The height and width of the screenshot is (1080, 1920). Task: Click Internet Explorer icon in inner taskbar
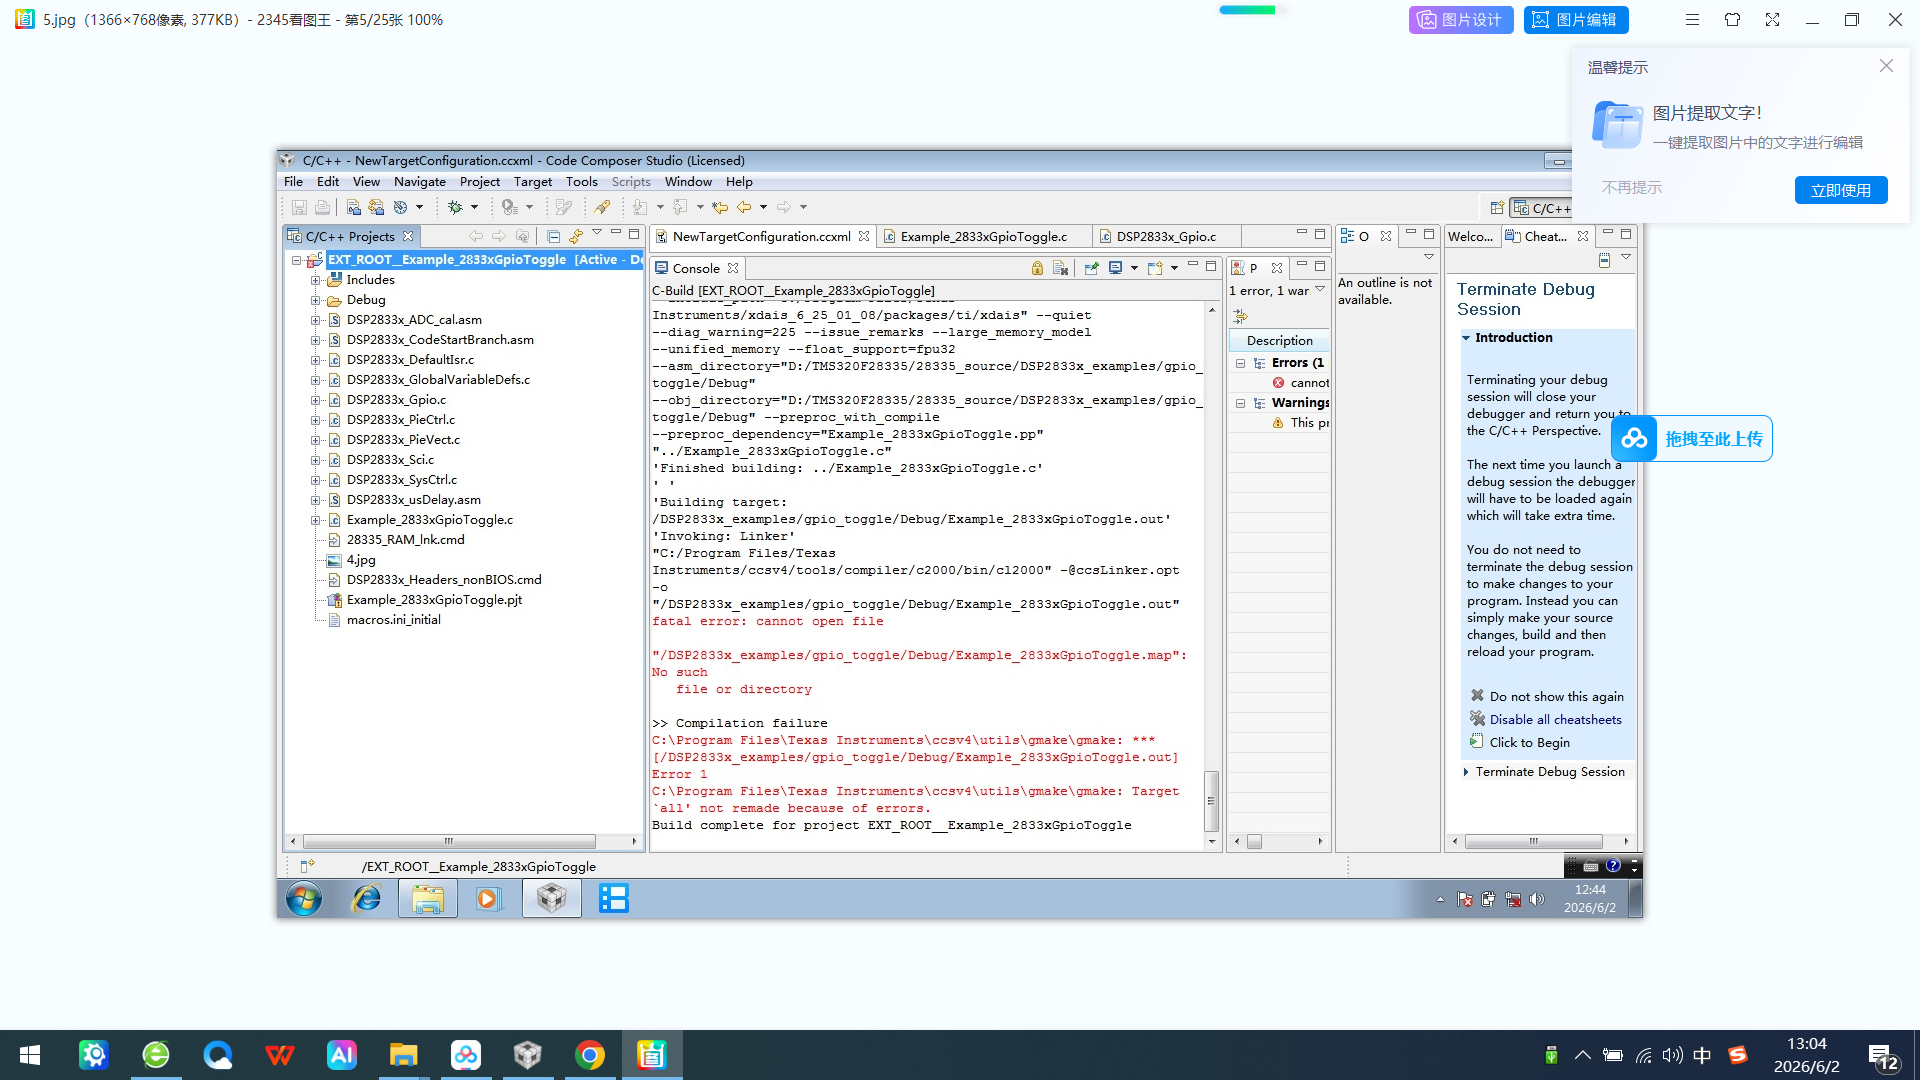click(x=366, y=898)
